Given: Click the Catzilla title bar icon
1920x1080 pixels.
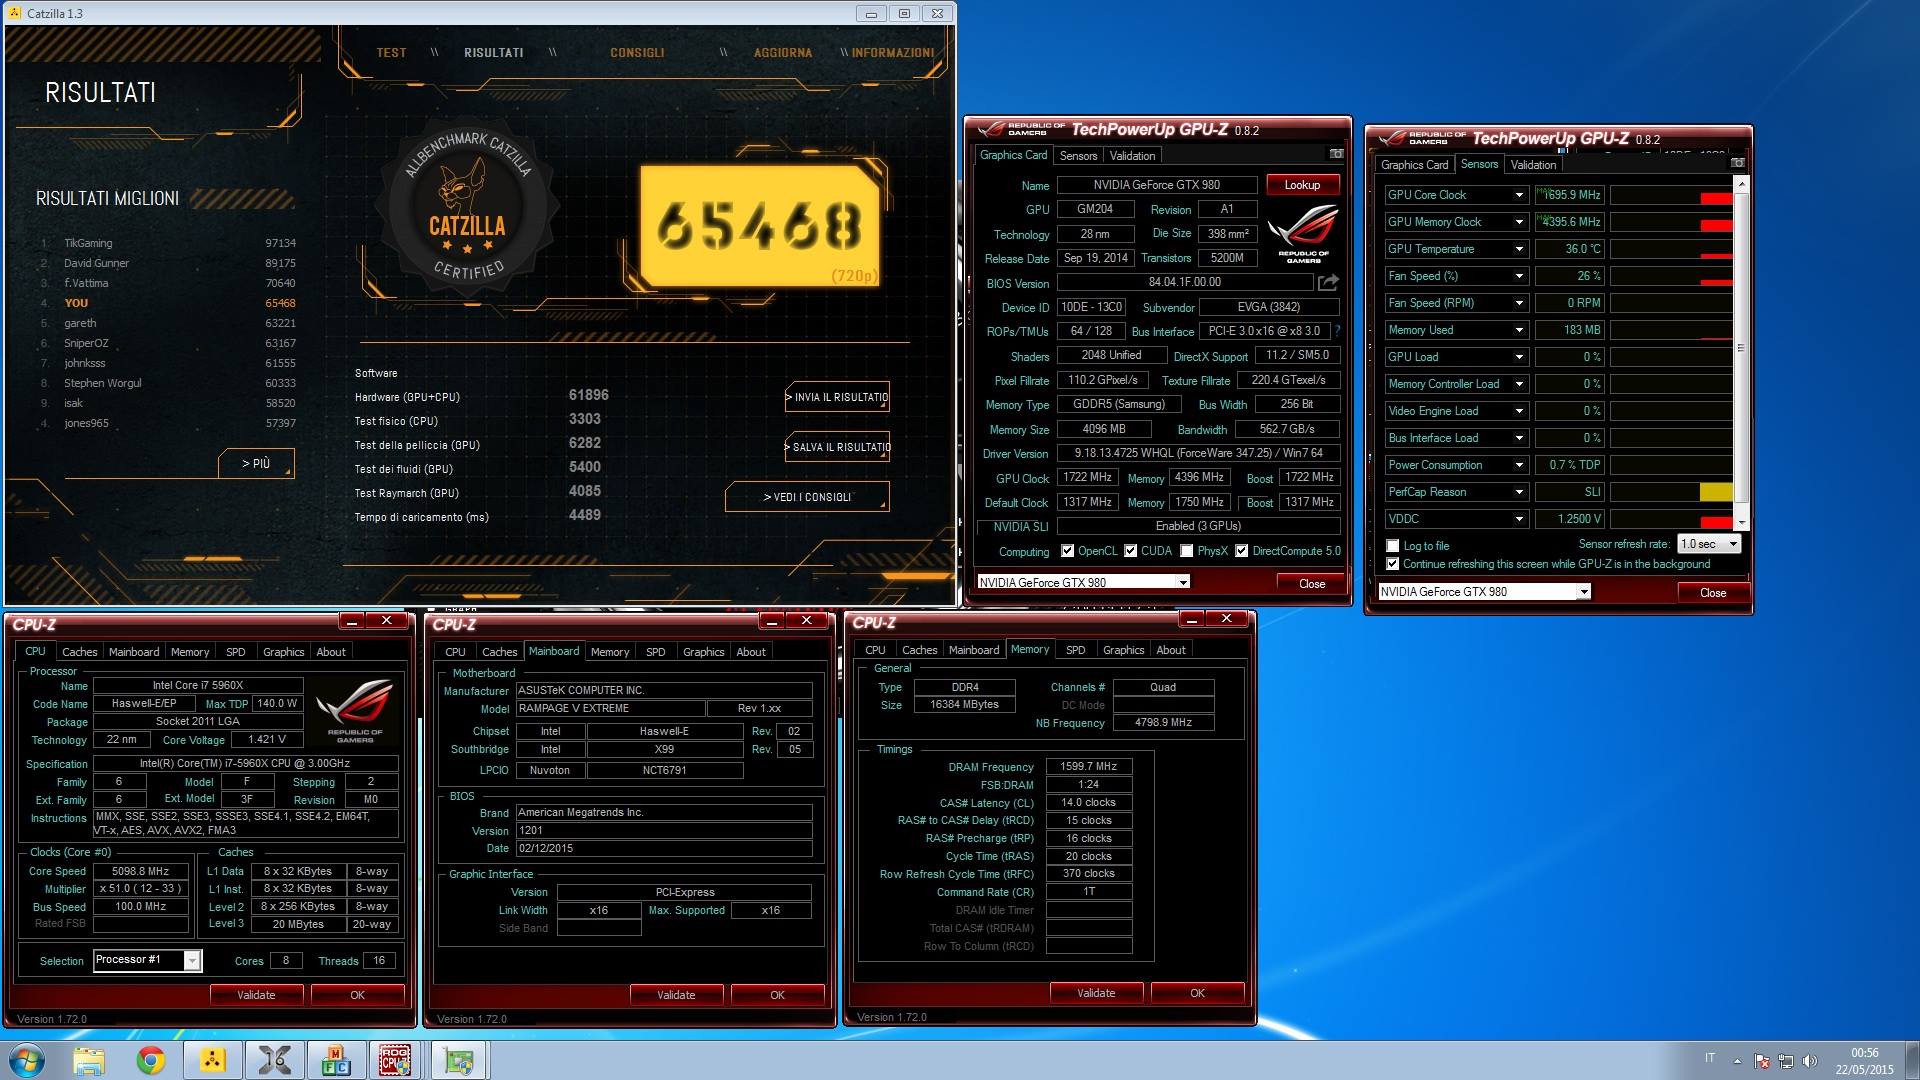Looking at the screenshot, I should coord(14,13).
